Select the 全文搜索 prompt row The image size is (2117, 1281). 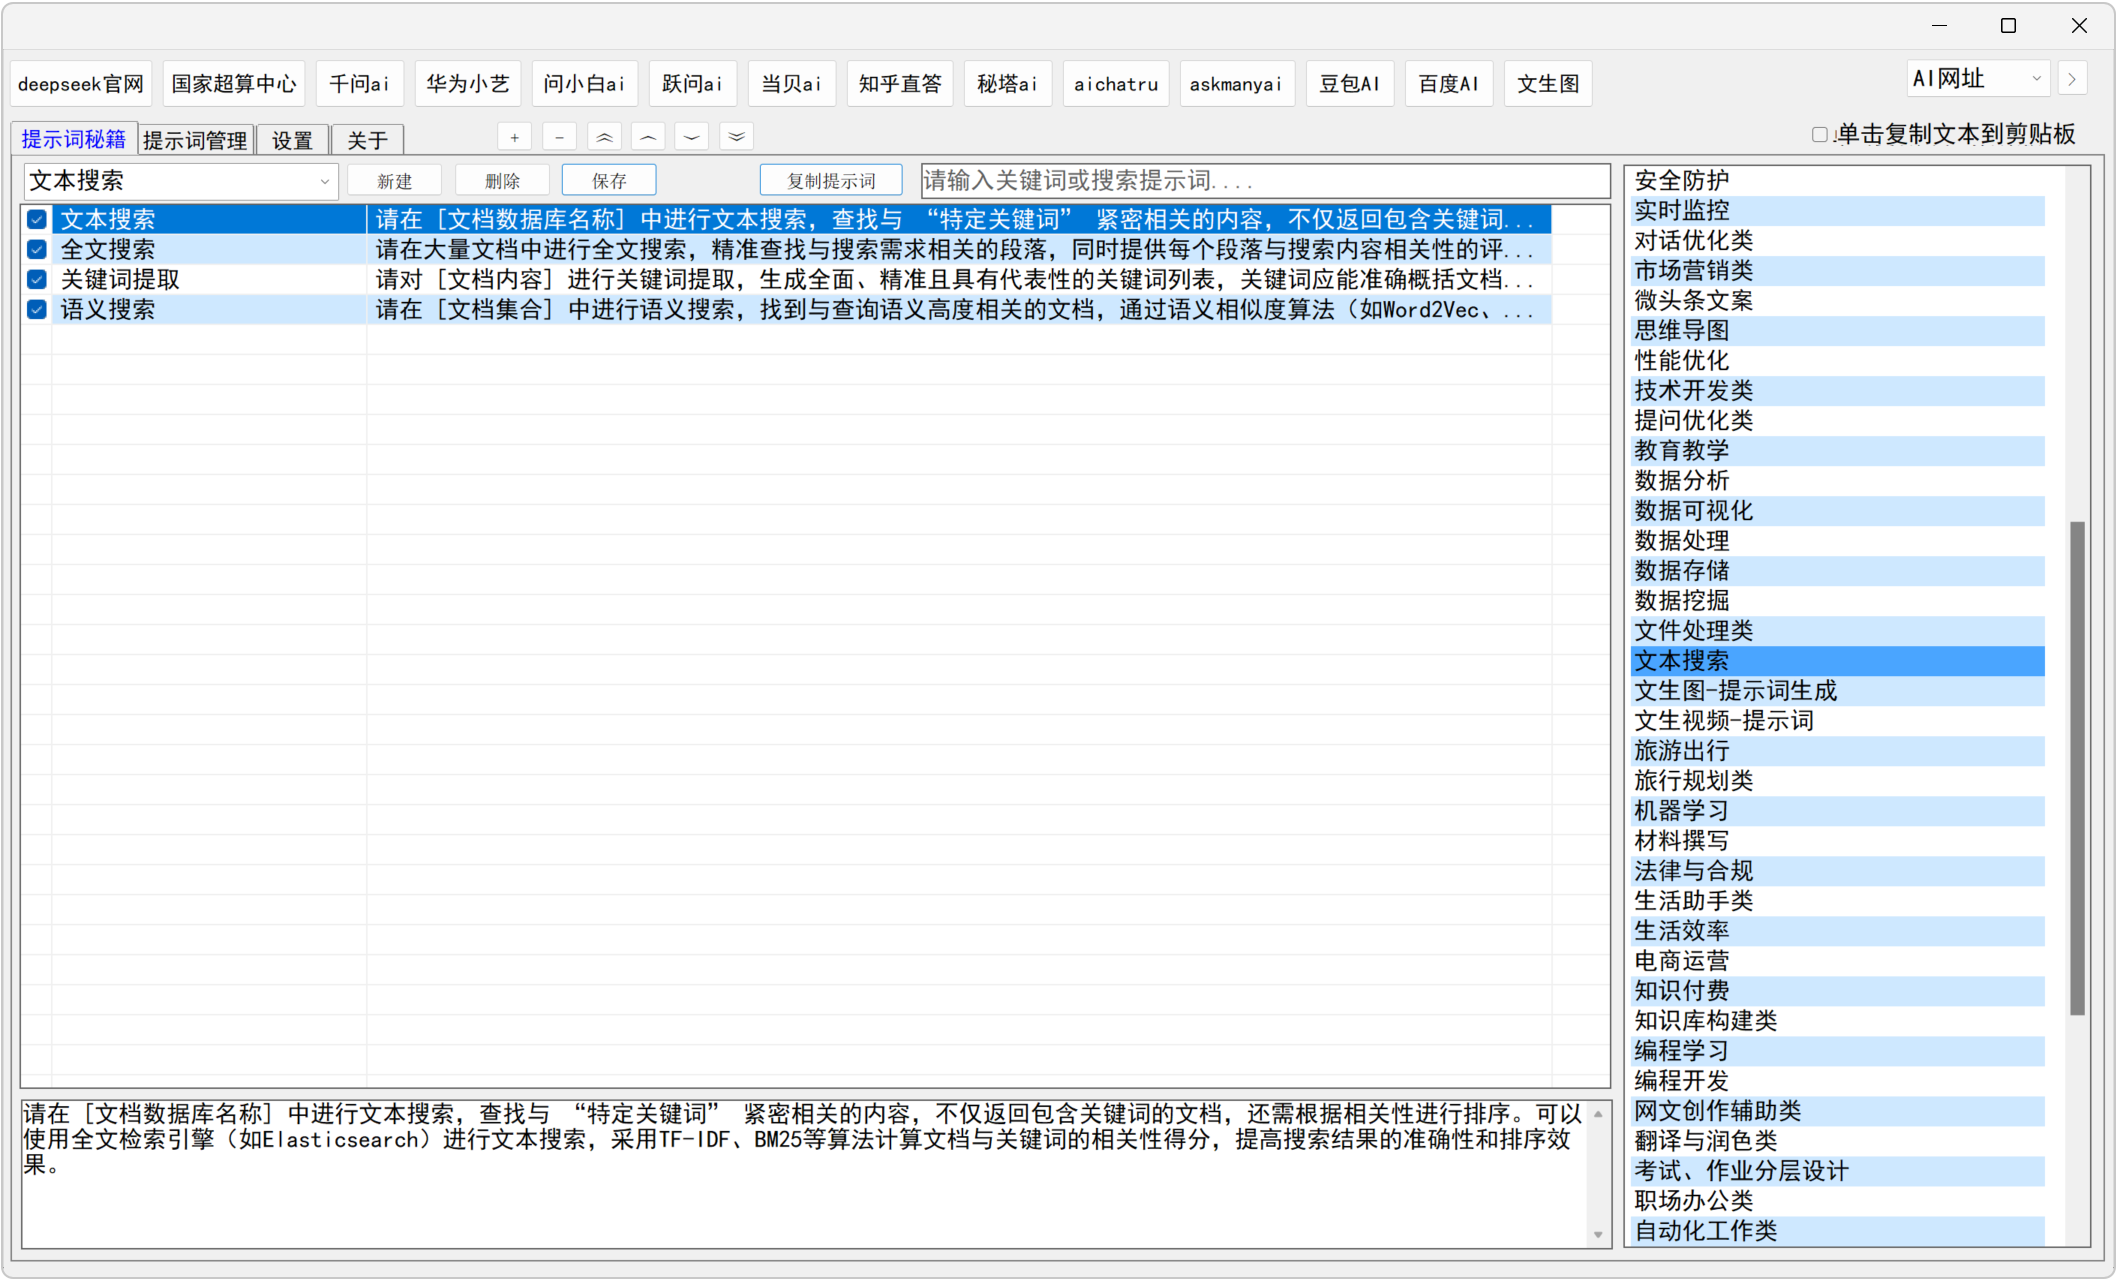(x=786, y=249)
